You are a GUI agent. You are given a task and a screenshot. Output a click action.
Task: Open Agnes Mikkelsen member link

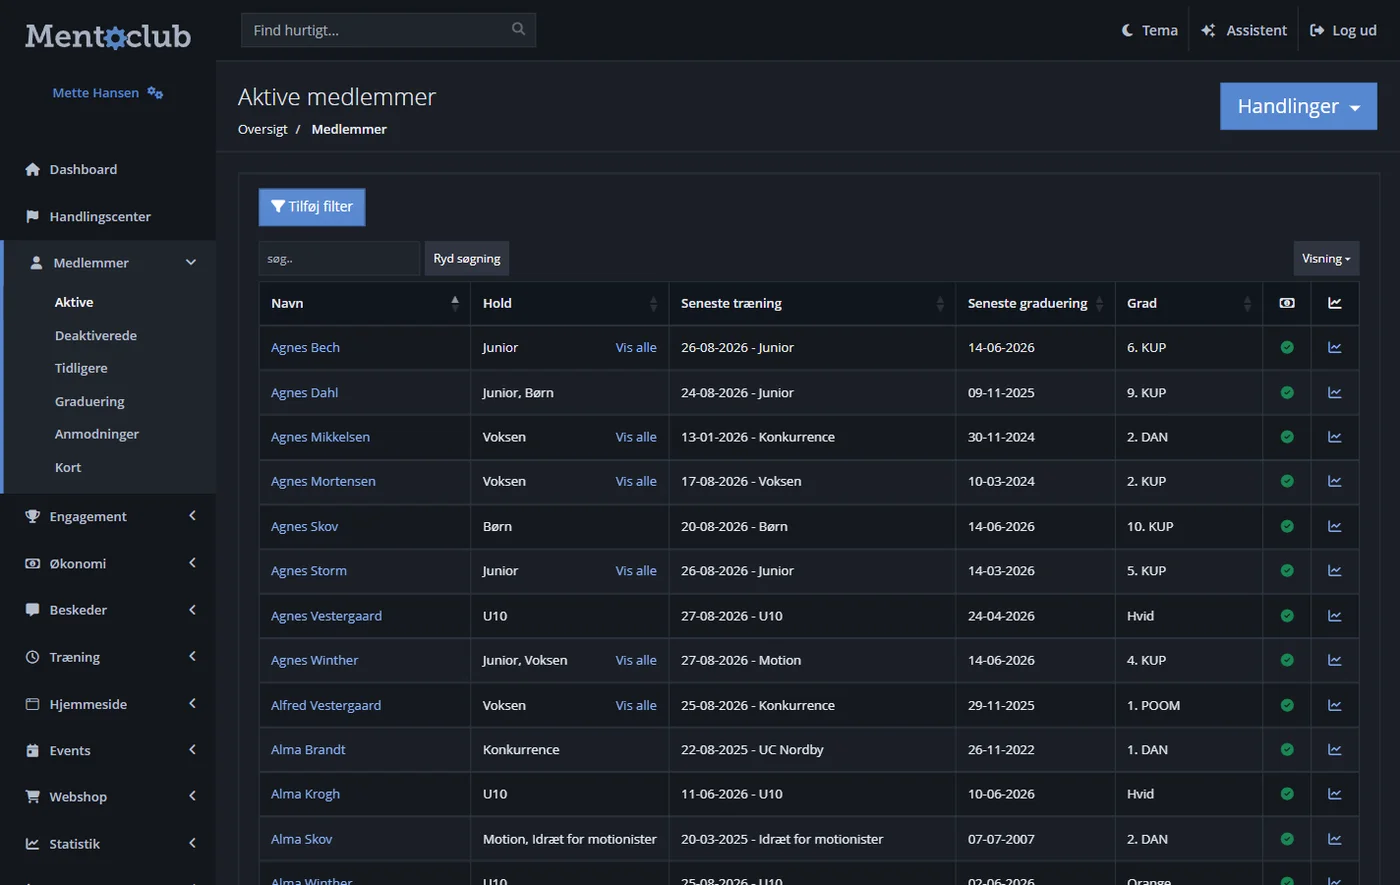click(x=320, y=437)
